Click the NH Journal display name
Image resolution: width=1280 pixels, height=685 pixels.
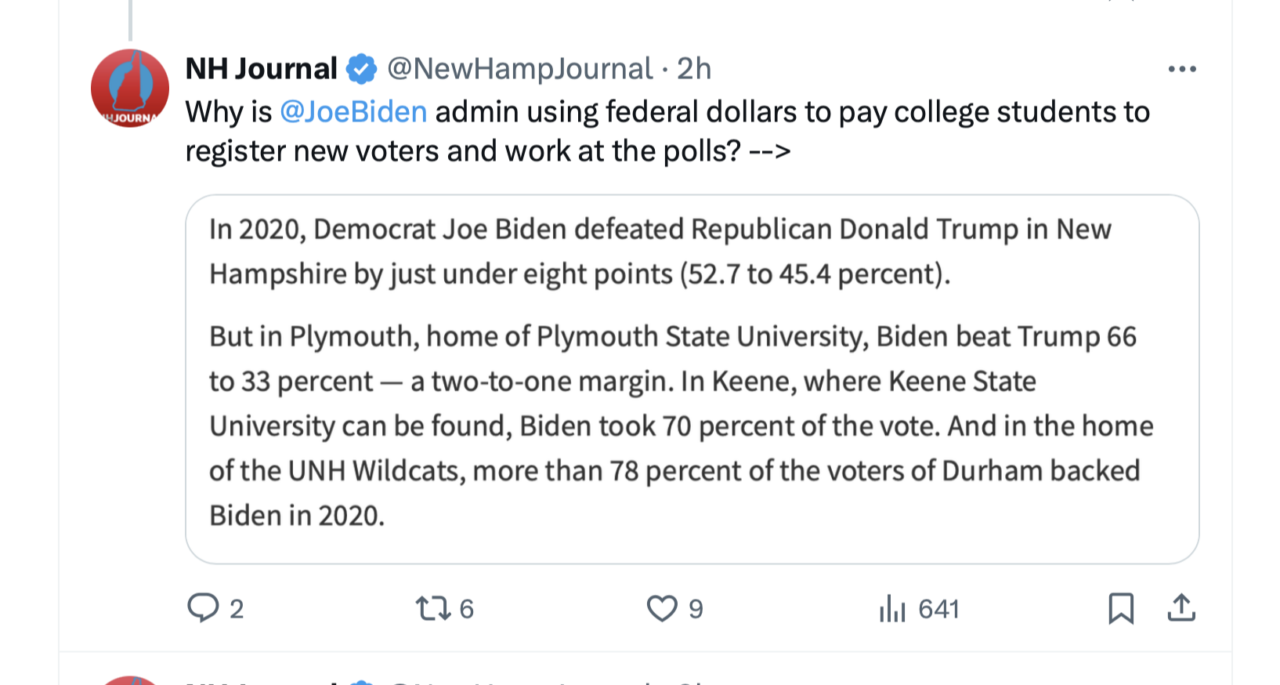[x=261, y=69]
